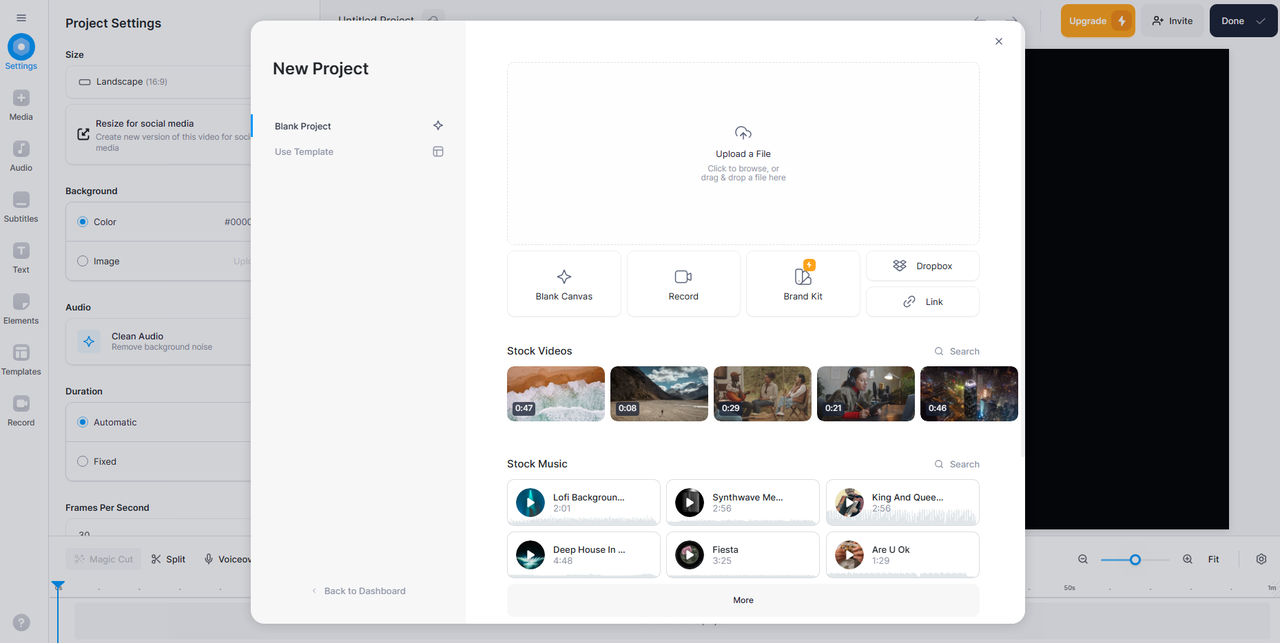Go Back to Dashboard
Screen dimensions: 1280x643
click(358, 591)
